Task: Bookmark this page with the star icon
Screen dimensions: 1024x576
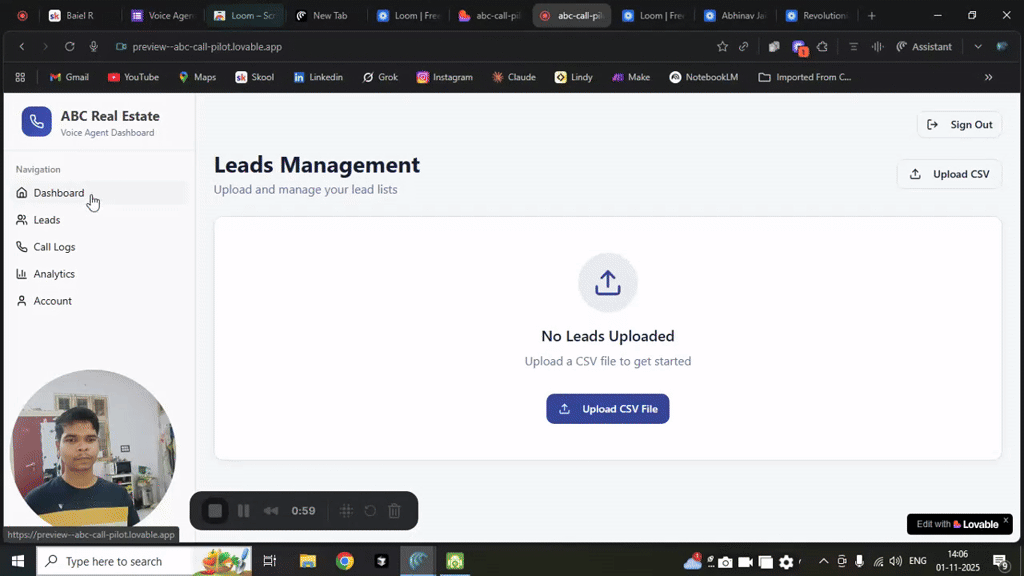Action: tap(722, 46)
